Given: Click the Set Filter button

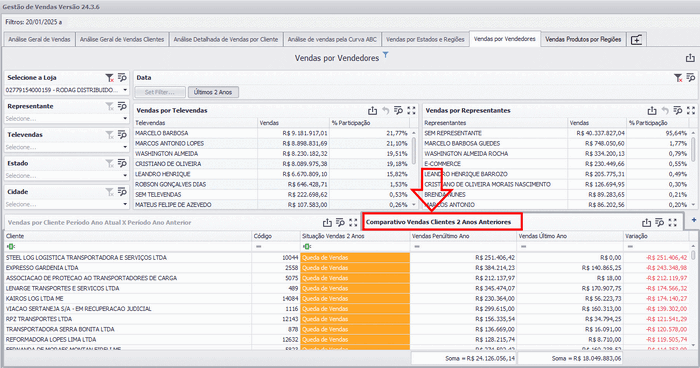Looking at the screenshot, I should 160,92.
